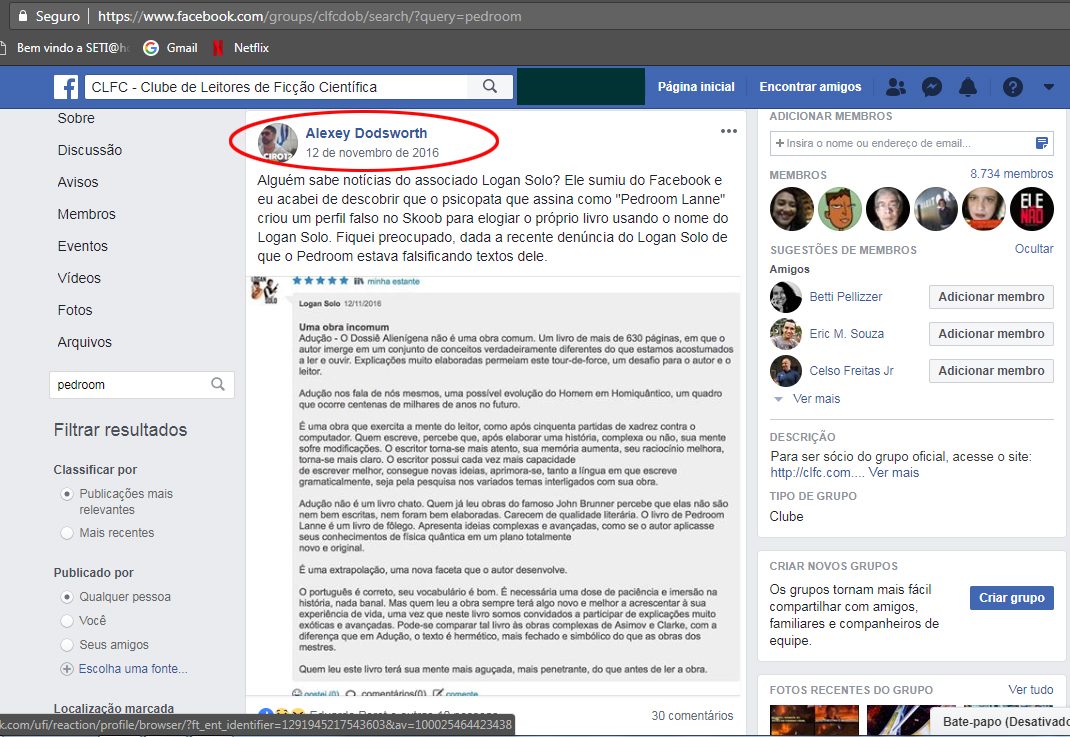Click the ELE NÃO member avatar

point(1032,209)
